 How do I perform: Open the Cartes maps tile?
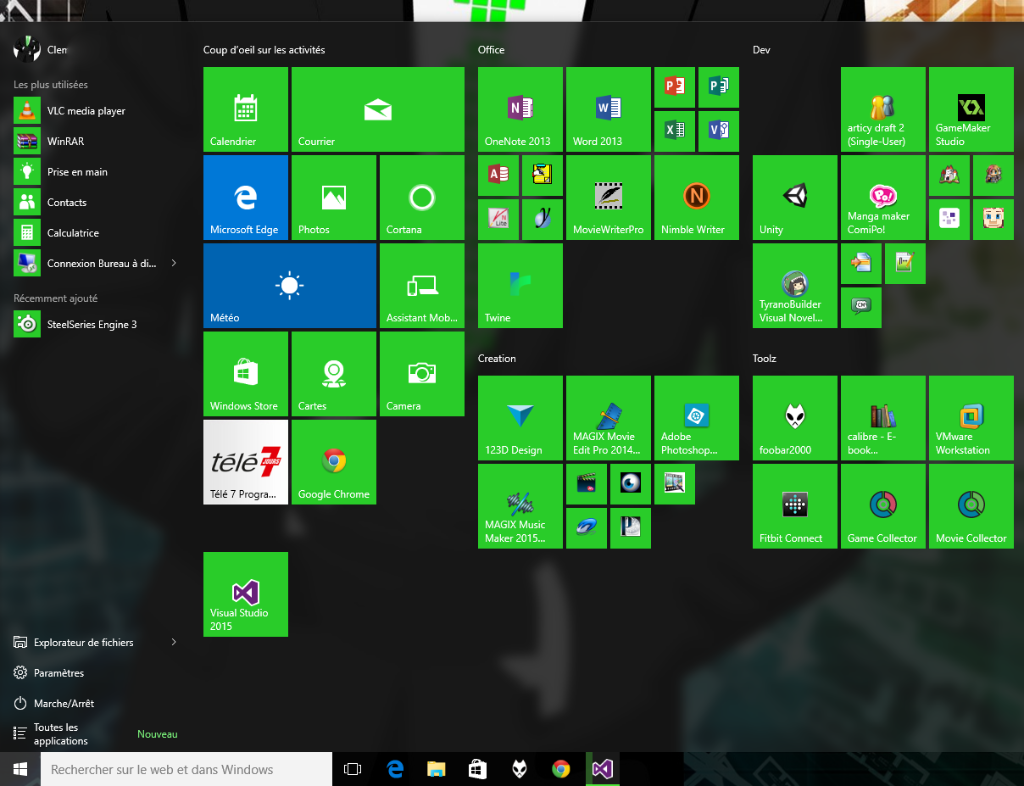point(334,373)
